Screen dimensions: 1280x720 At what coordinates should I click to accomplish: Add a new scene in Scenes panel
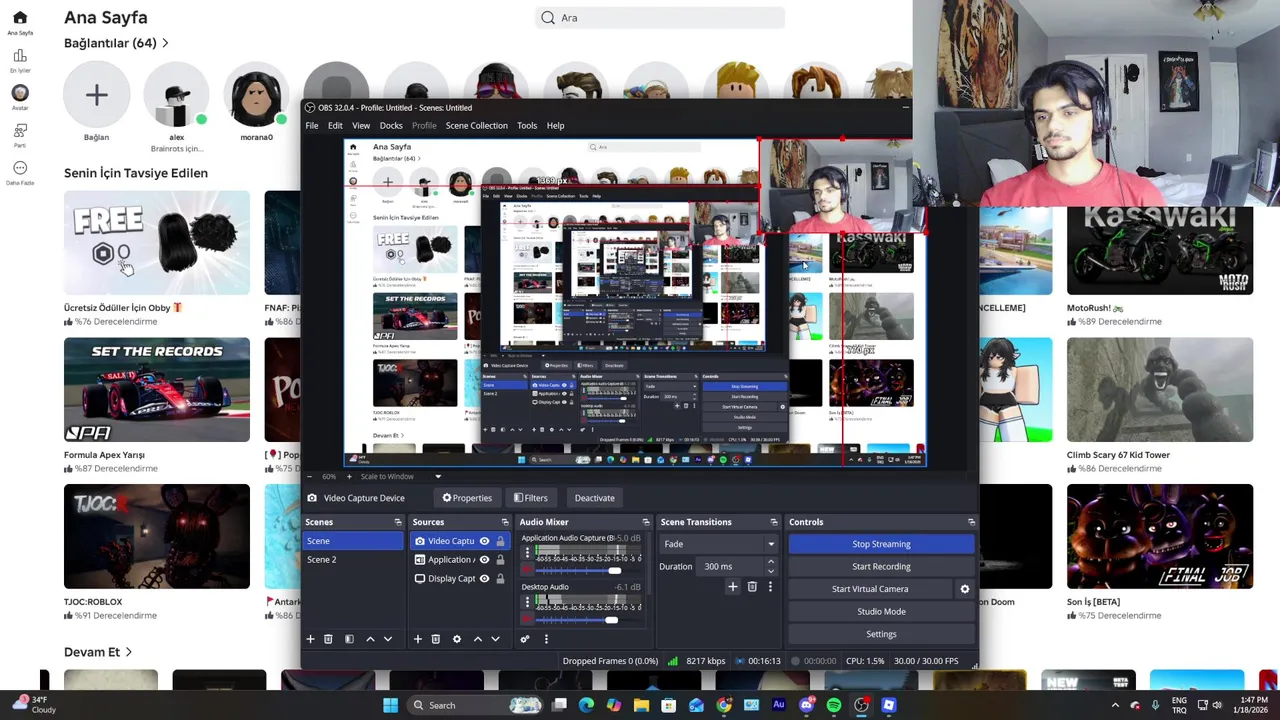pyautogui.click(x=310, y=639)
